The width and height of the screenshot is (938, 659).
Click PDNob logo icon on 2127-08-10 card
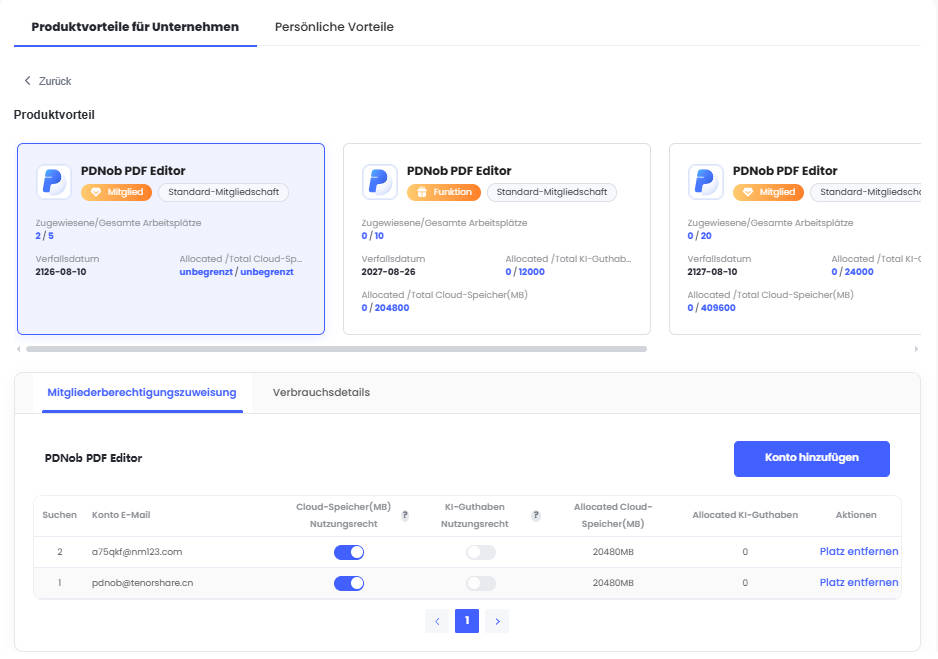[x=706, y=181]
